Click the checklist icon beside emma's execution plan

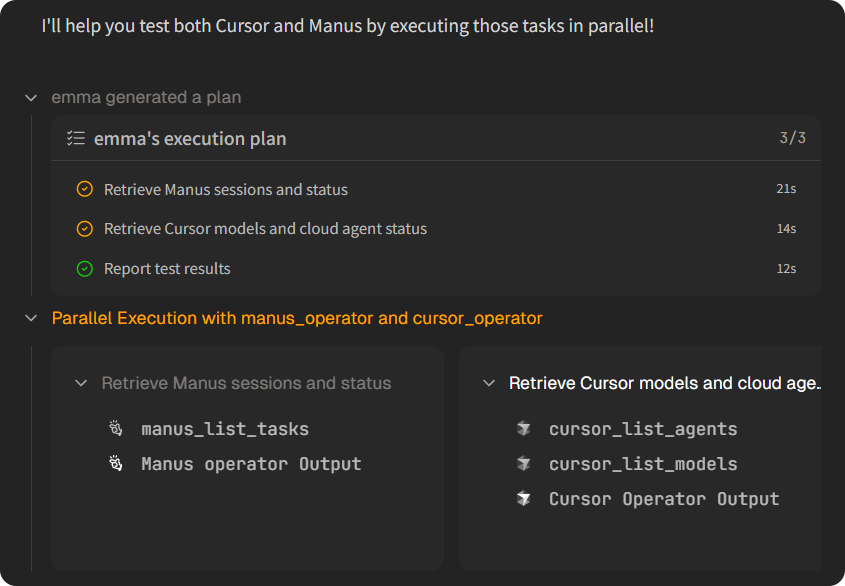pos(75,139)
